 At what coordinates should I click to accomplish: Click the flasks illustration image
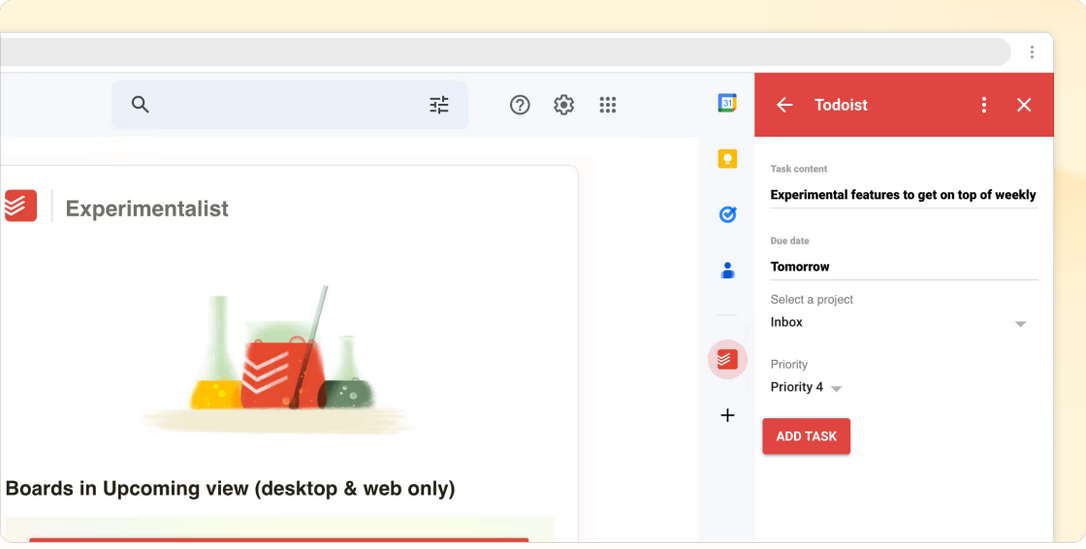click(x=277, y=360)
